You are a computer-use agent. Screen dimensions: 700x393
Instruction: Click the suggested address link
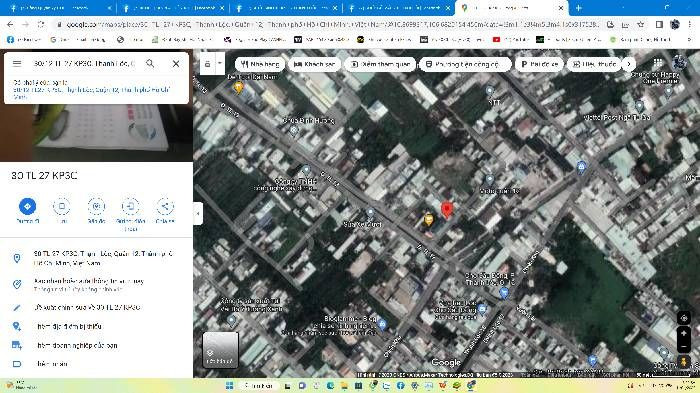[92, 93]
